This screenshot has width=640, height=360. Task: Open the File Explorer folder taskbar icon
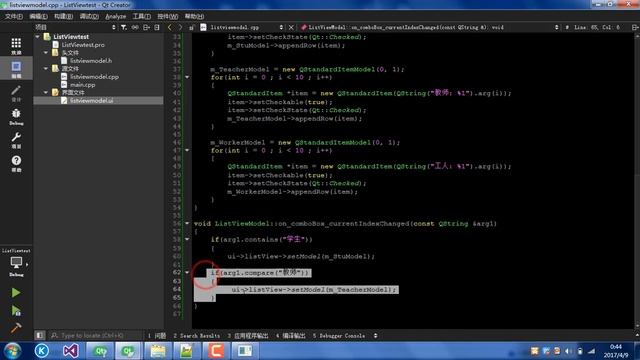(158, 351)
